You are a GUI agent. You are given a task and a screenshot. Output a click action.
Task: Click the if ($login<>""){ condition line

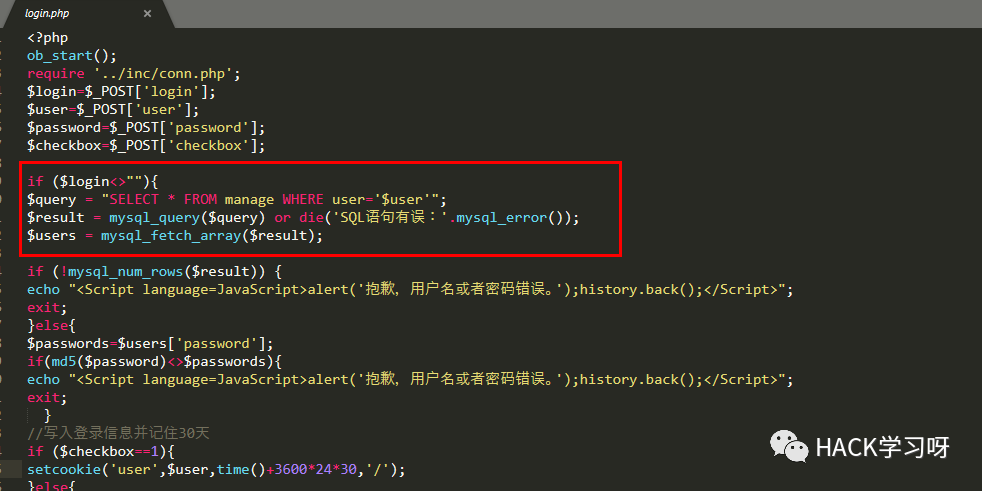click(93, 182)
